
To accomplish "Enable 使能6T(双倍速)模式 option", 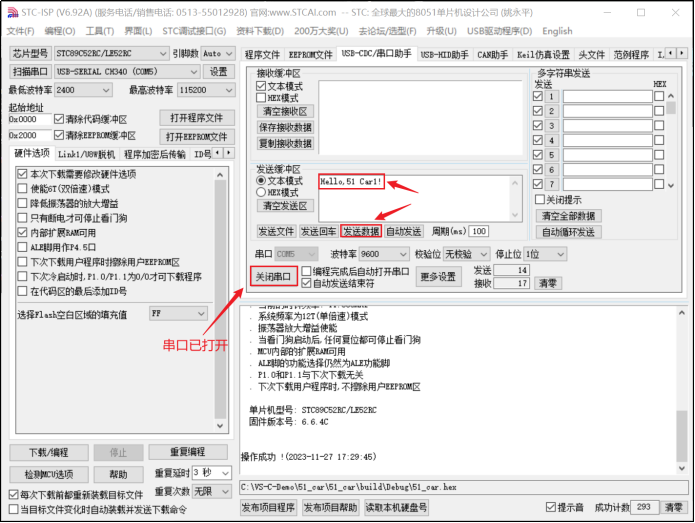I will [22, 188].
